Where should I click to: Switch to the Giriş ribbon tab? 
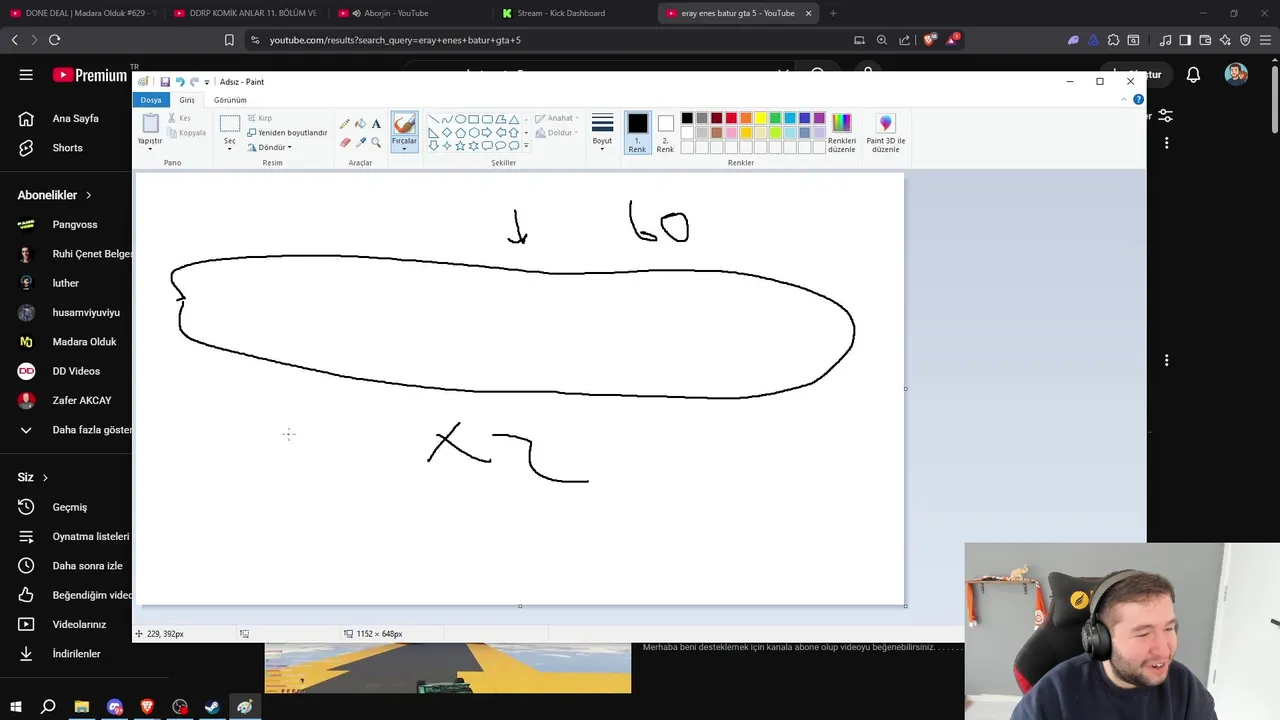coord(187,100)
